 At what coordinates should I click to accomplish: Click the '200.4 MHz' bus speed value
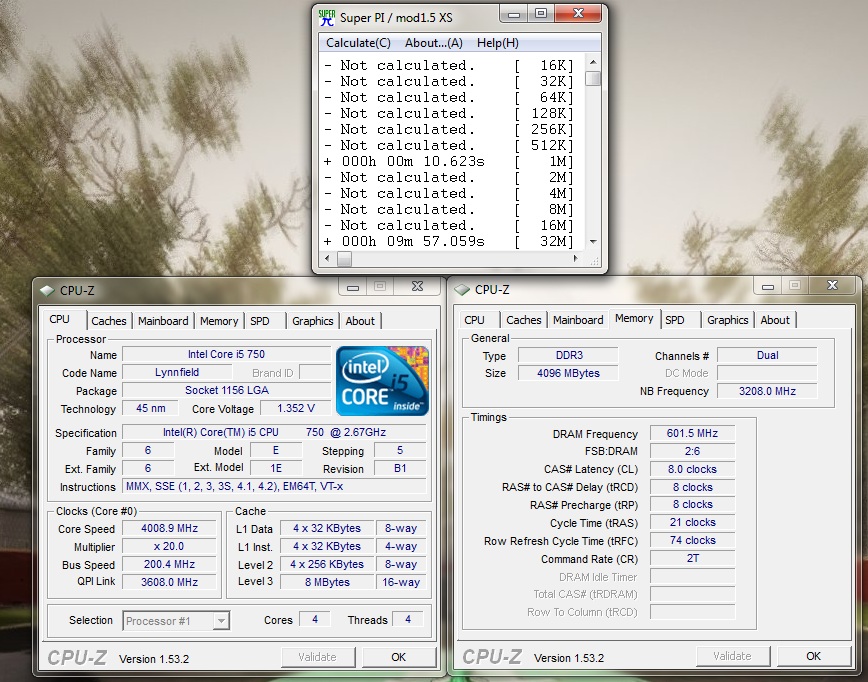(169, 564)
